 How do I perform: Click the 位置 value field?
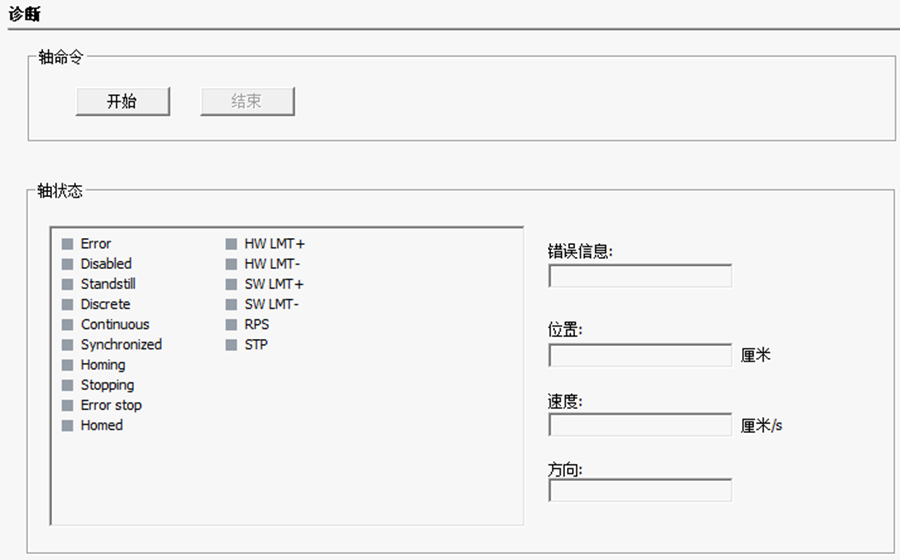pyautogui.click(x=640, y=355)
